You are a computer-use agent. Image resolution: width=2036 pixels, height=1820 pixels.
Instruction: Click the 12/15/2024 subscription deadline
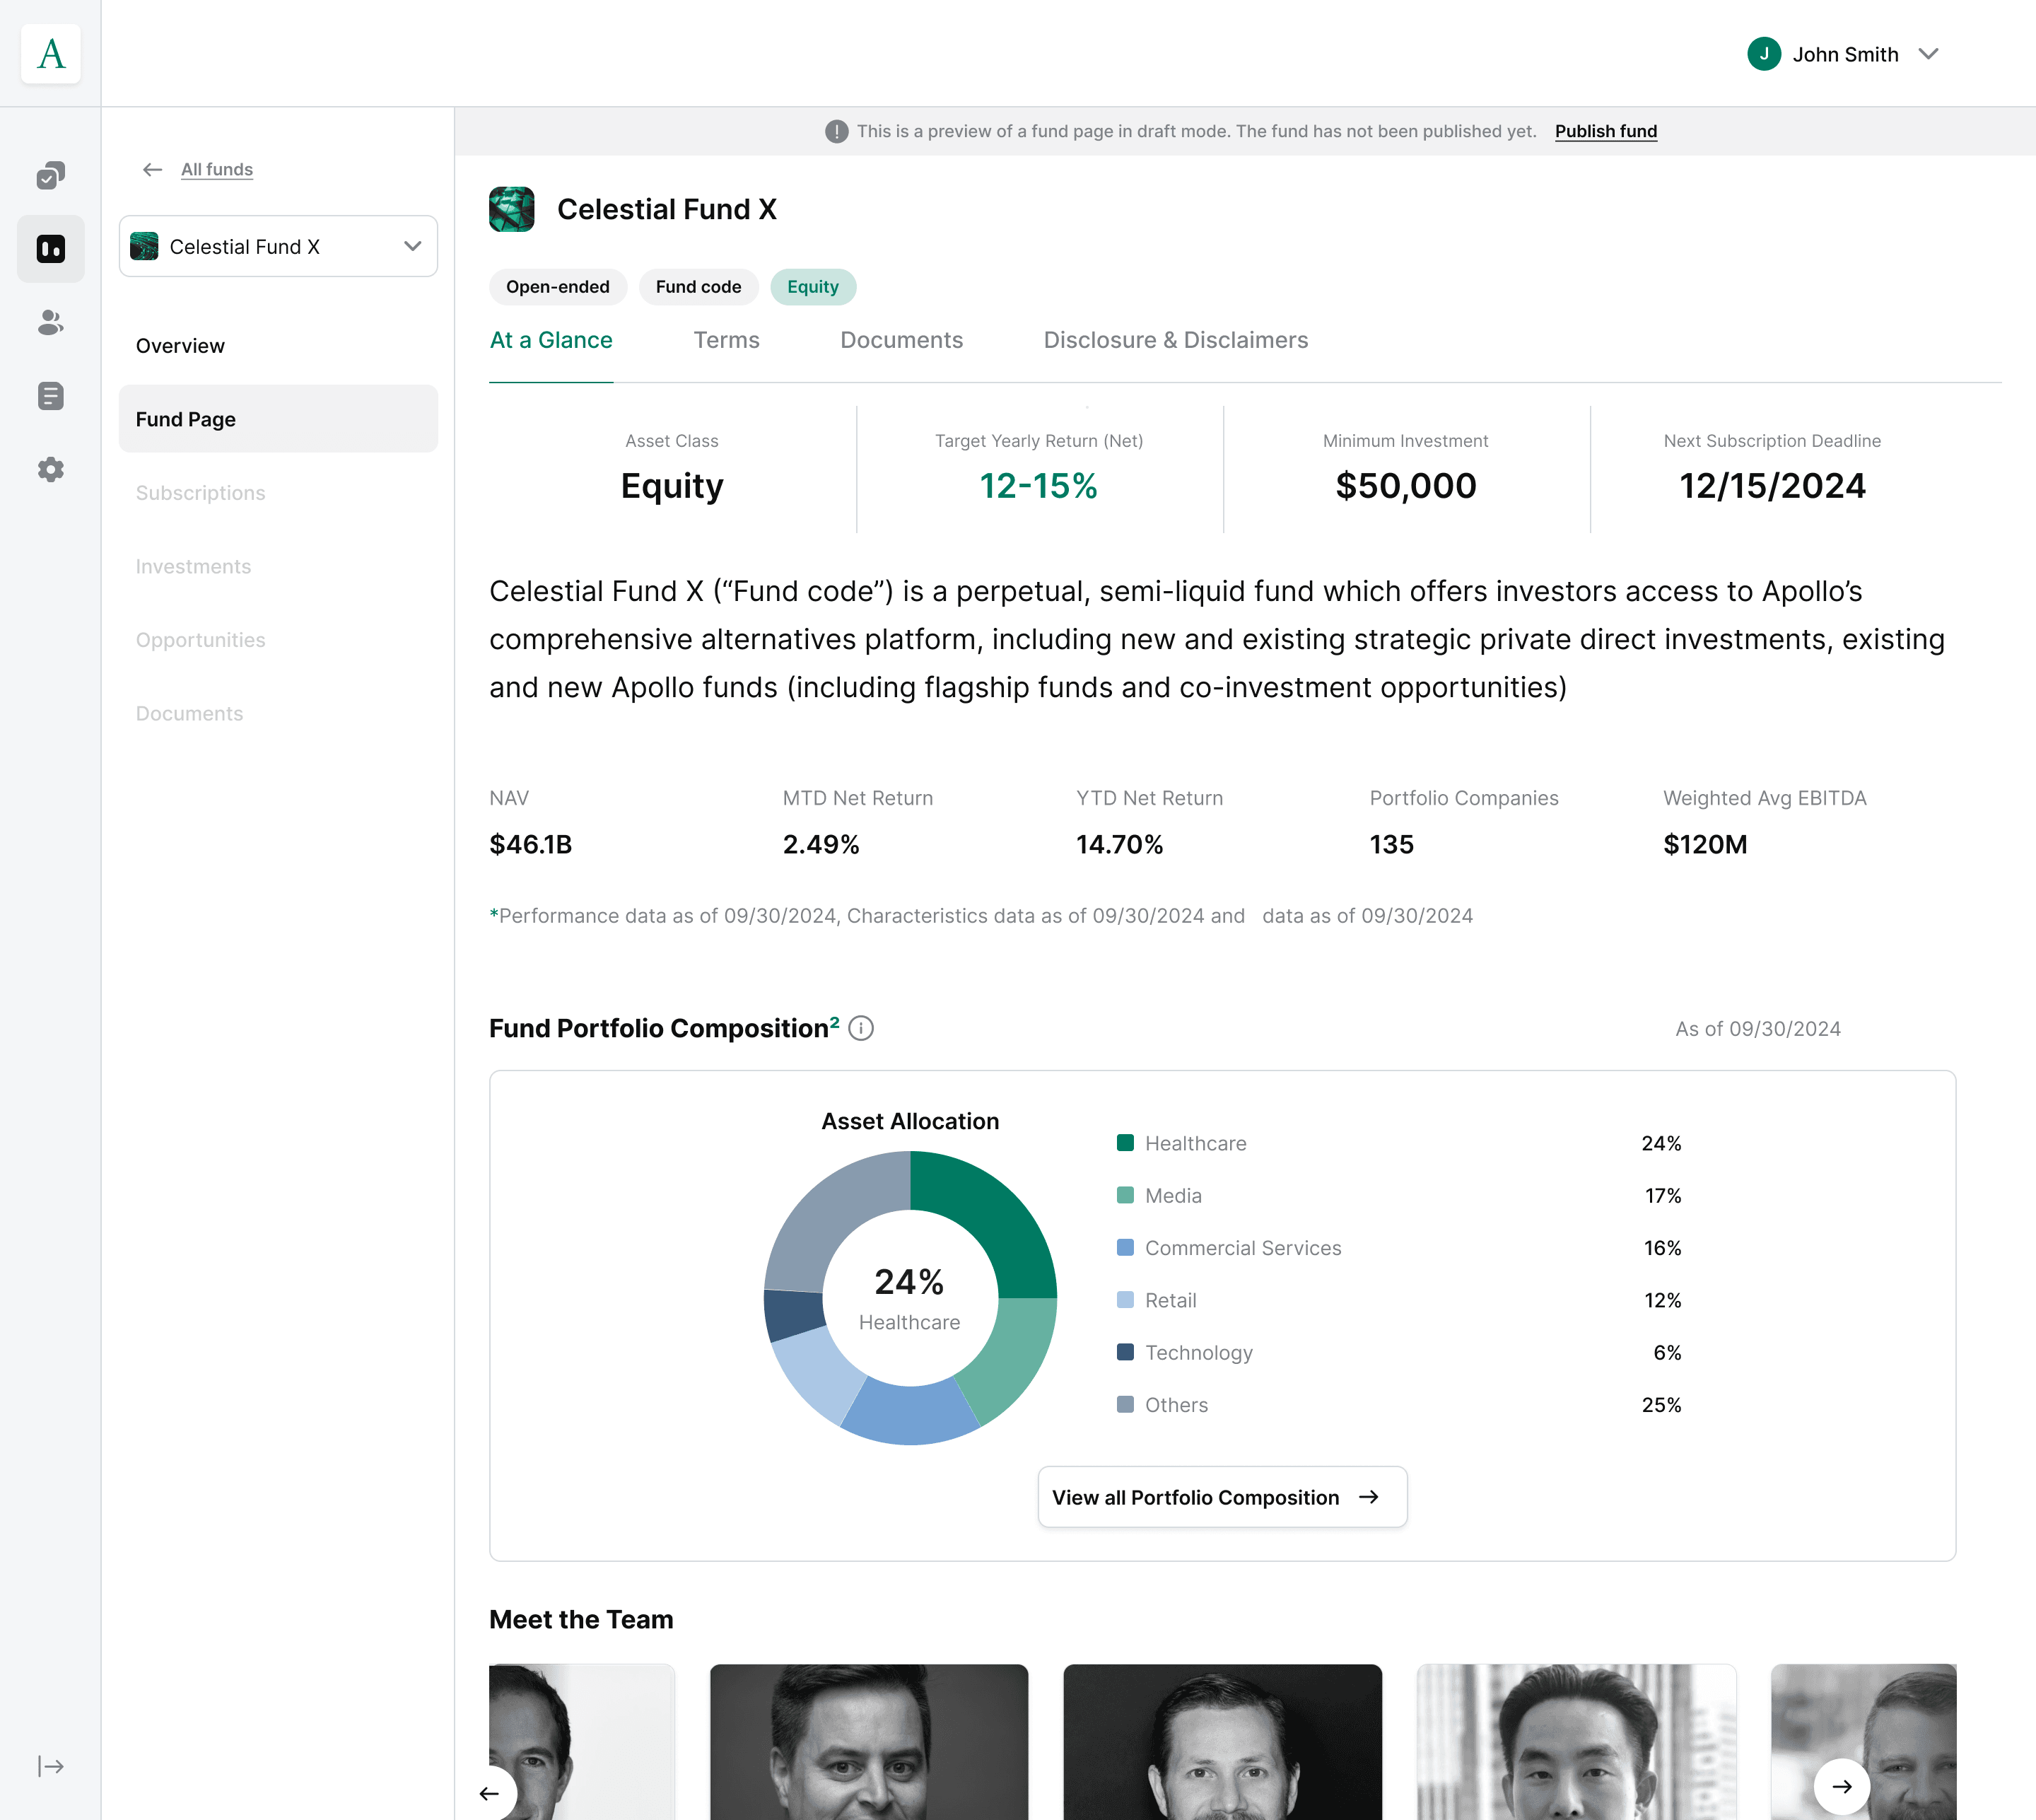coord(1772,486)
